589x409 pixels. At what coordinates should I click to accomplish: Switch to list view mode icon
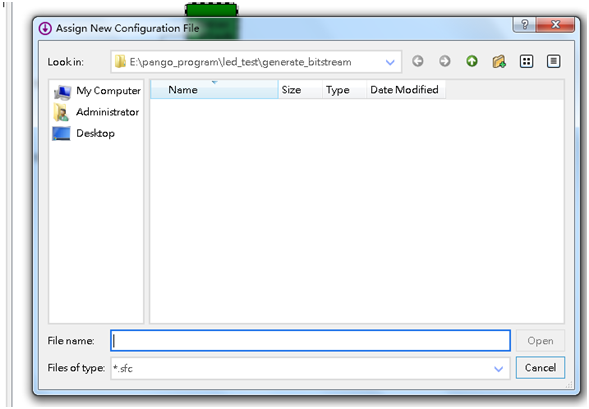(x=526, y=61)
